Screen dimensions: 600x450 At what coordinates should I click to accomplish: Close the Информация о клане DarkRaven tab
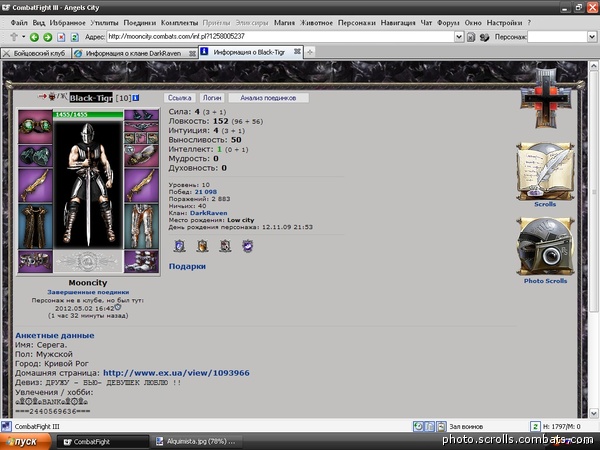192,54
